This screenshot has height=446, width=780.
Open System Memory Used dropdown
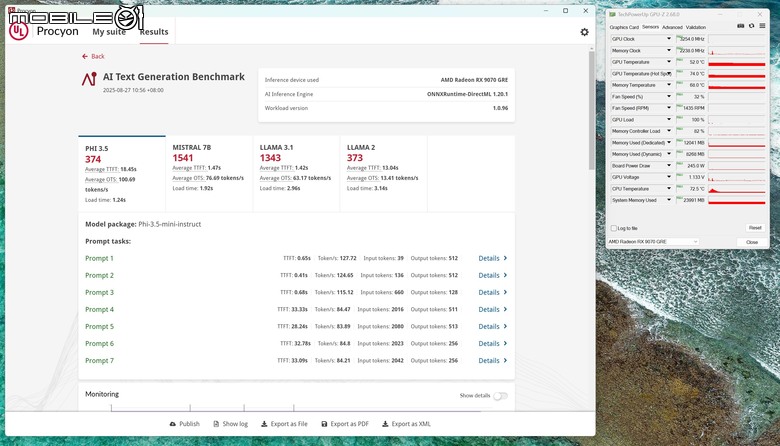669,200
